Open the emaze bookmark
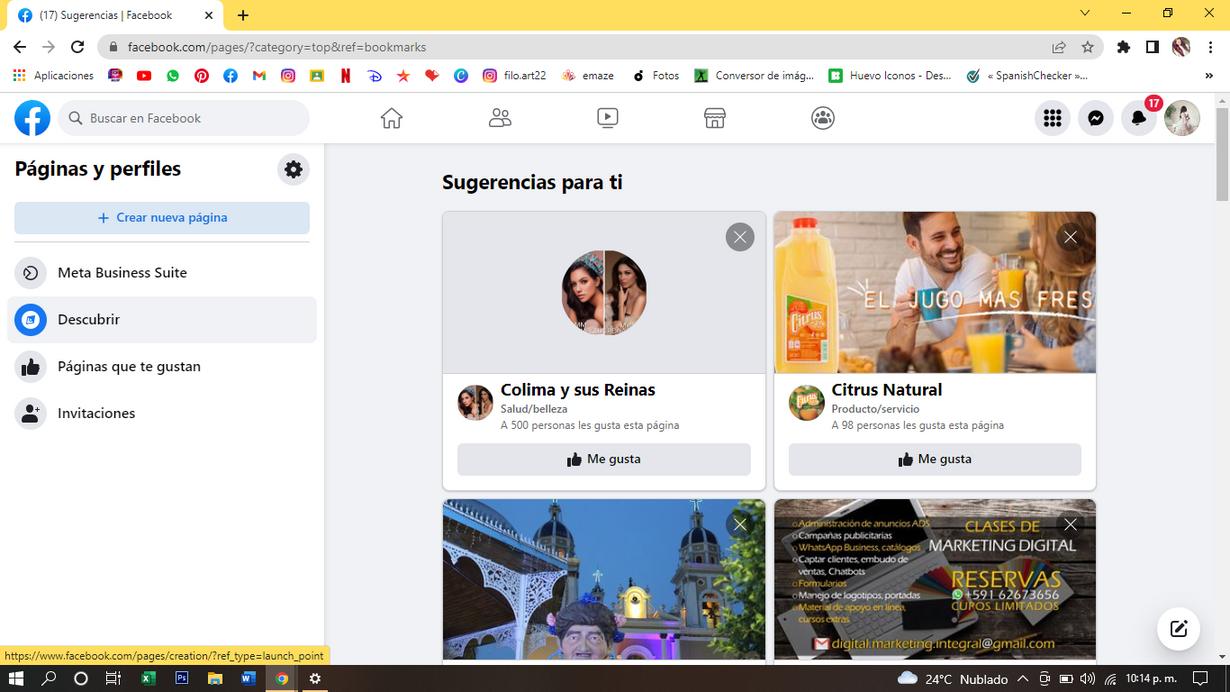1230x692 pixels. (588, 75)
